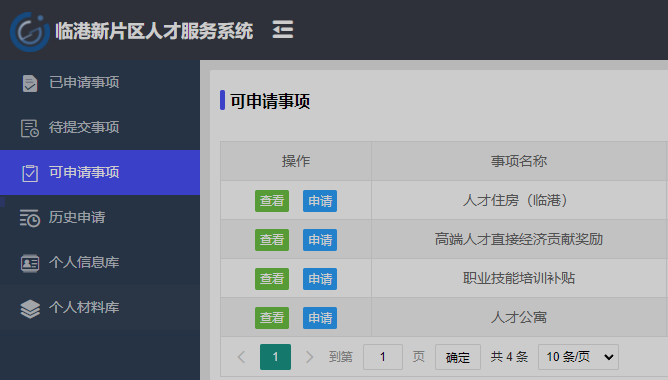Click the 人才公寓 cell text

[x=518, y=317]
